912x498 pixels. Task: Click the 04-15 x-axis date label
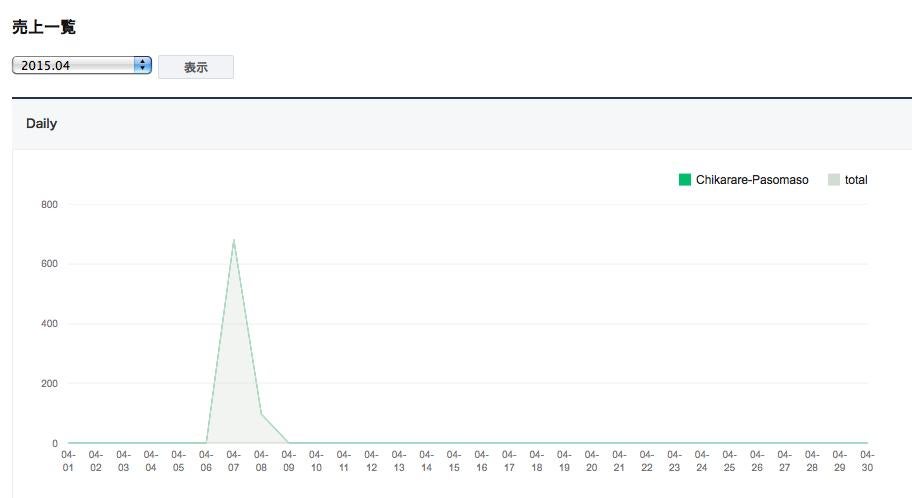tap(454, 461)
